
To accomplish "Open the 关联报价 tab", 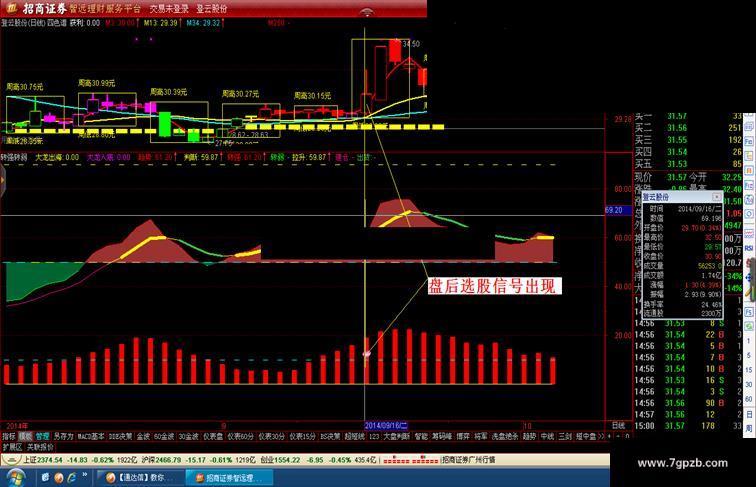I will tap(40, 448).
